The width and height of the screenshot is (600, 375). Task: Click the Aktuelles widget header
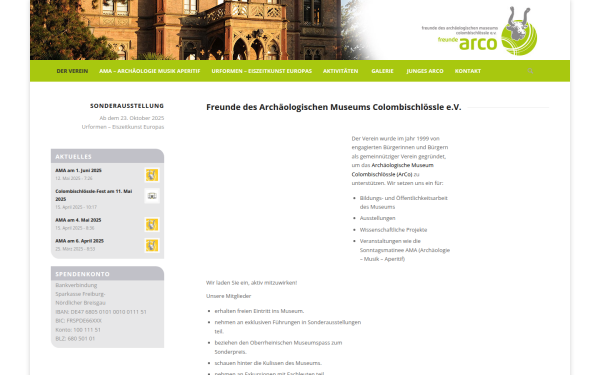(x=108, y=156)
